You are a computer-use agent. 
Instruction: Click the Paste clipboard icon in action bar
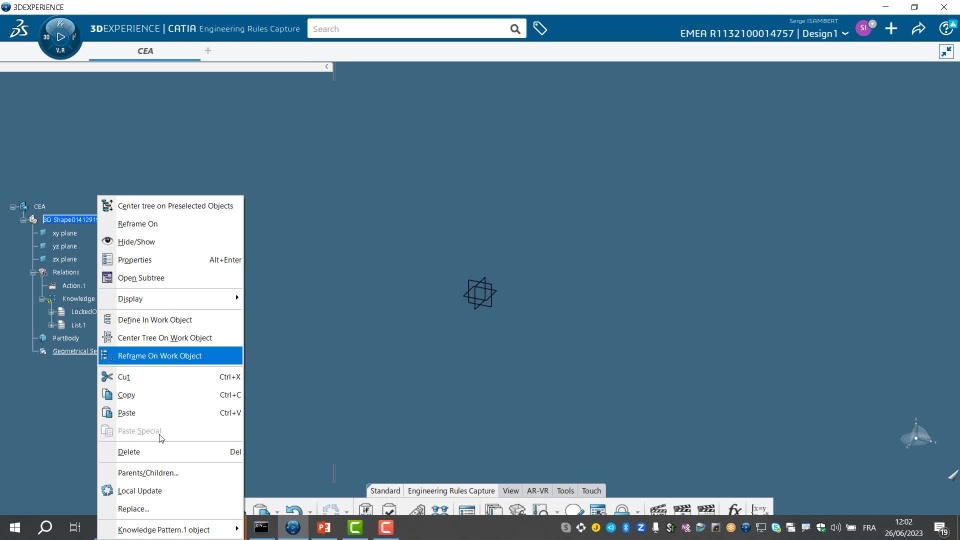261,509
